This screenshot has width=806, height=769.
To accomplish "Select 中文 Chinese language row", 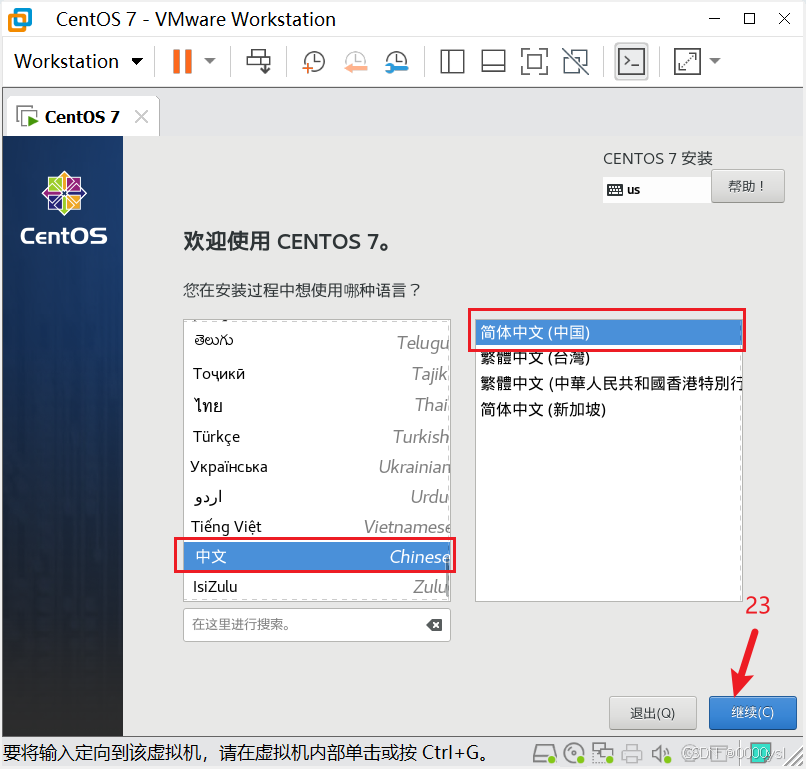I will click(x=317, y=556).
